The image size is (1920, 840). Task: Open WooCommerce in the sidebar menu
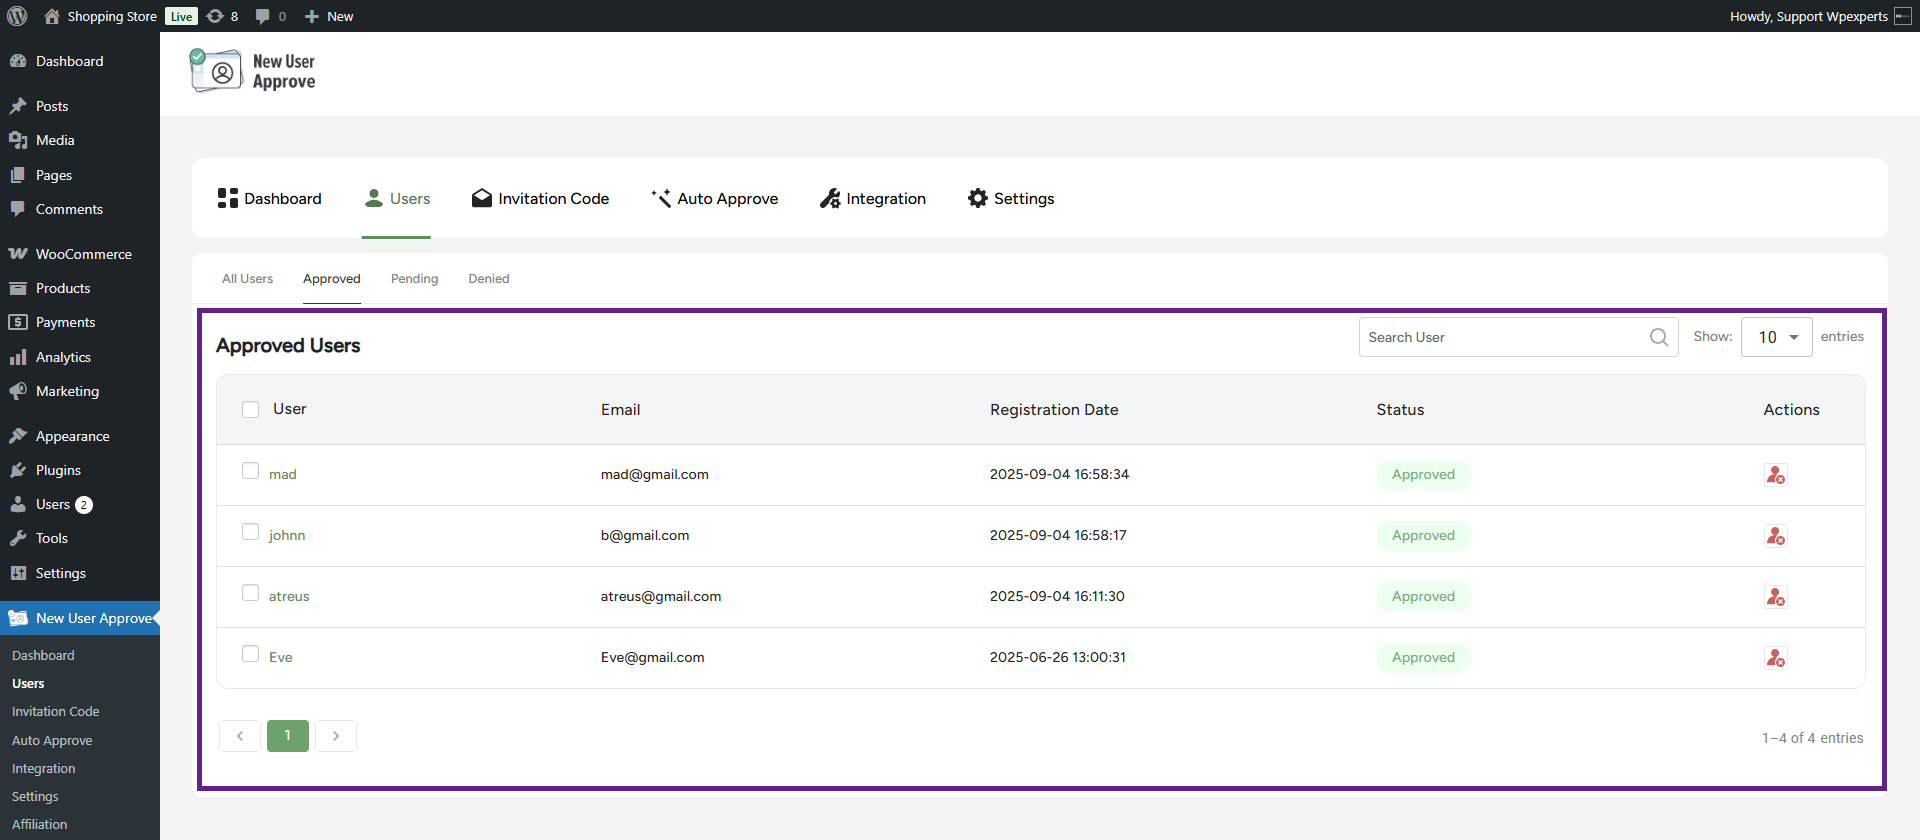click(x=83, y=254)
